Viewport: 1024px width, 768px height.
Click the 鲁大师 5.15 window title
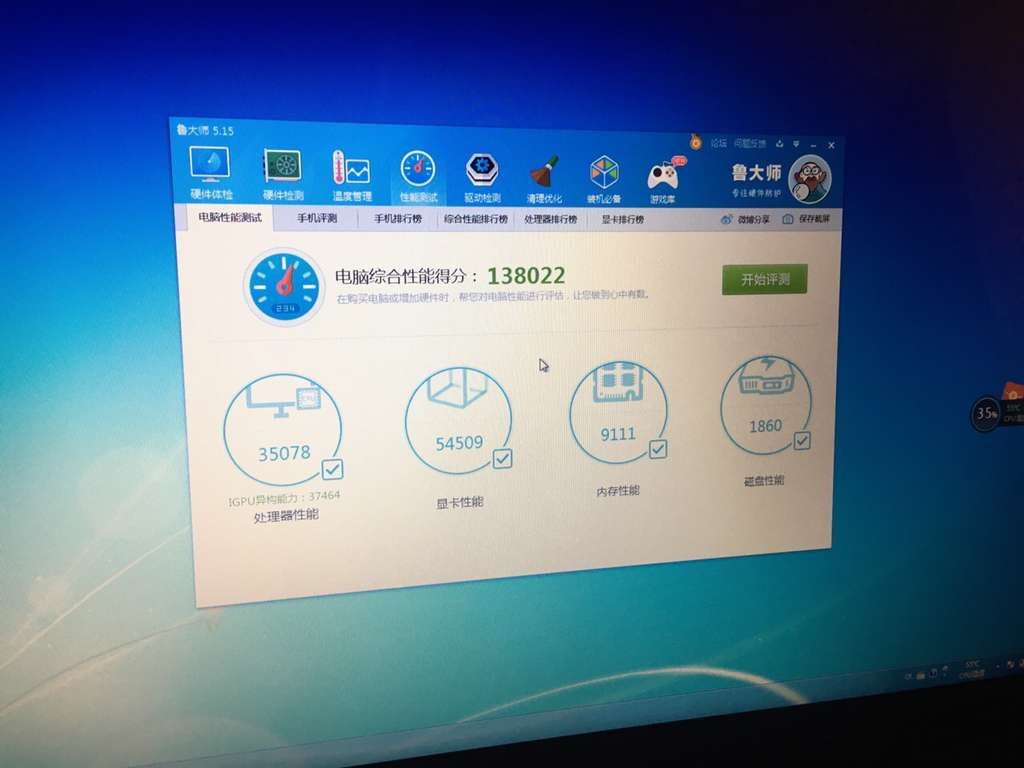point(205,130)
